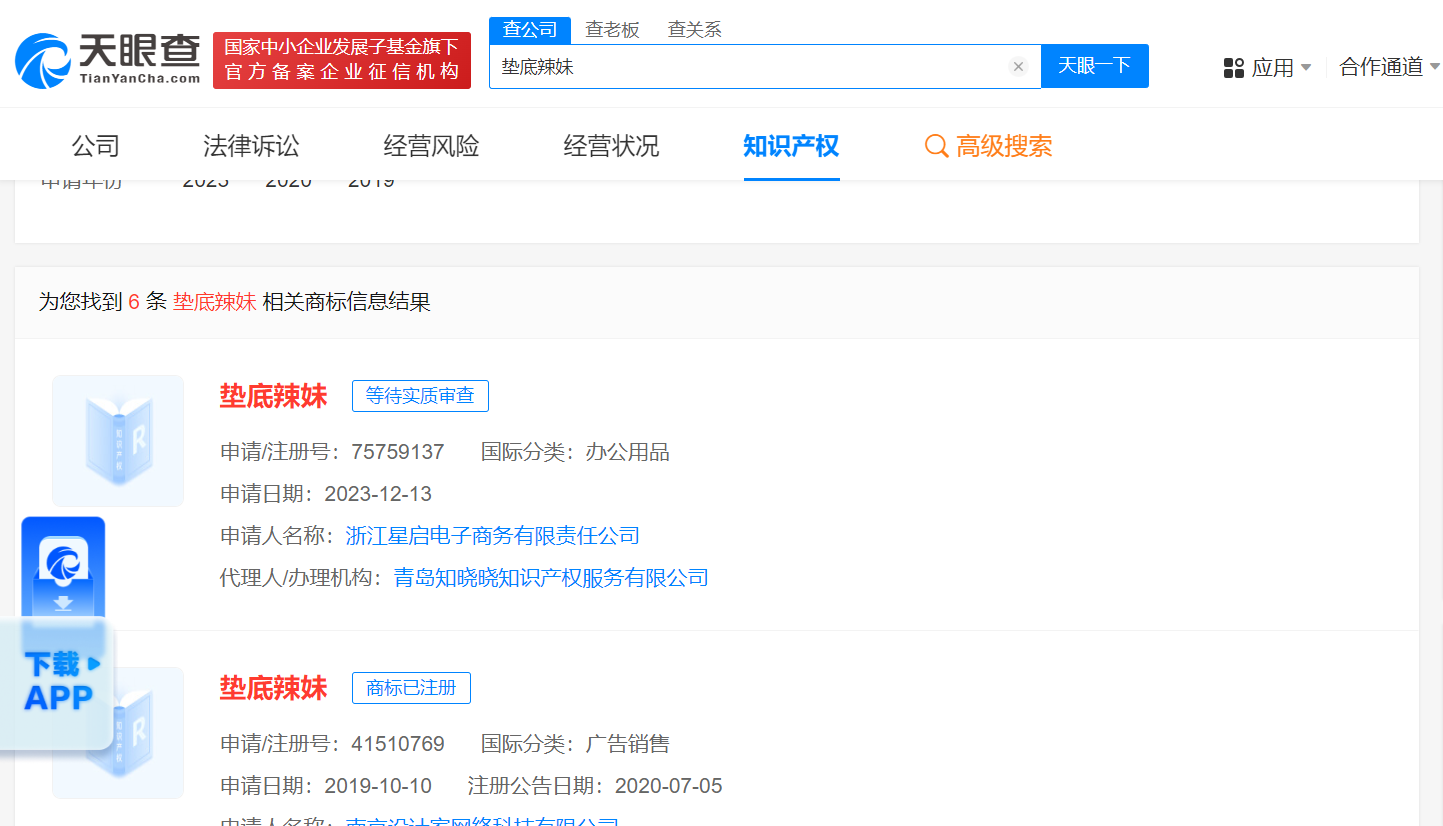Click the magnifier icon for advanced search

(x=936, y=146)
